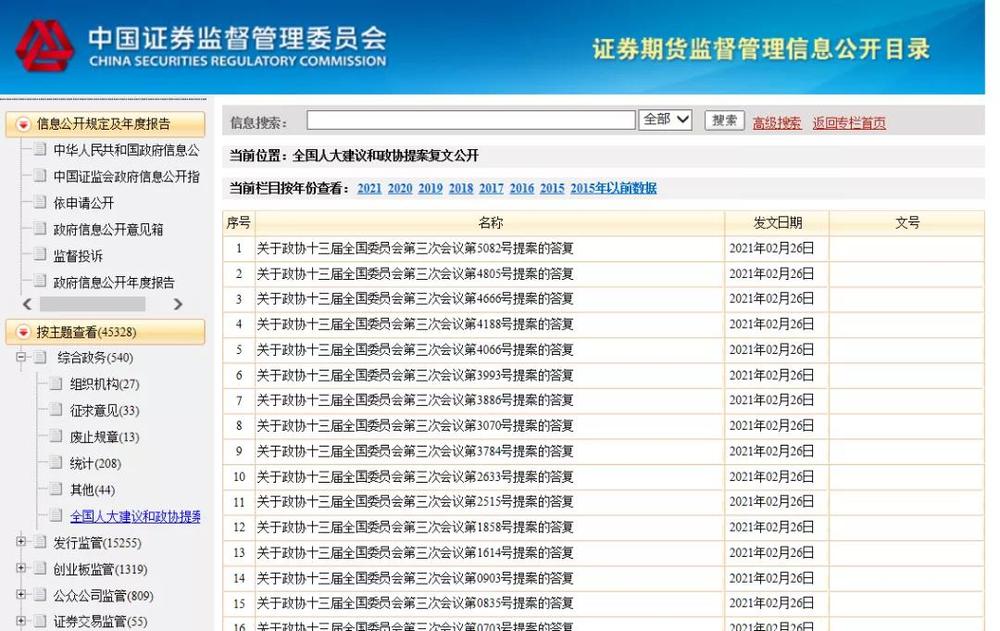The height and width of the screenshot is (631, 1000).
Task: Click the CSRC red logo icon
Action: coord(43,45)
